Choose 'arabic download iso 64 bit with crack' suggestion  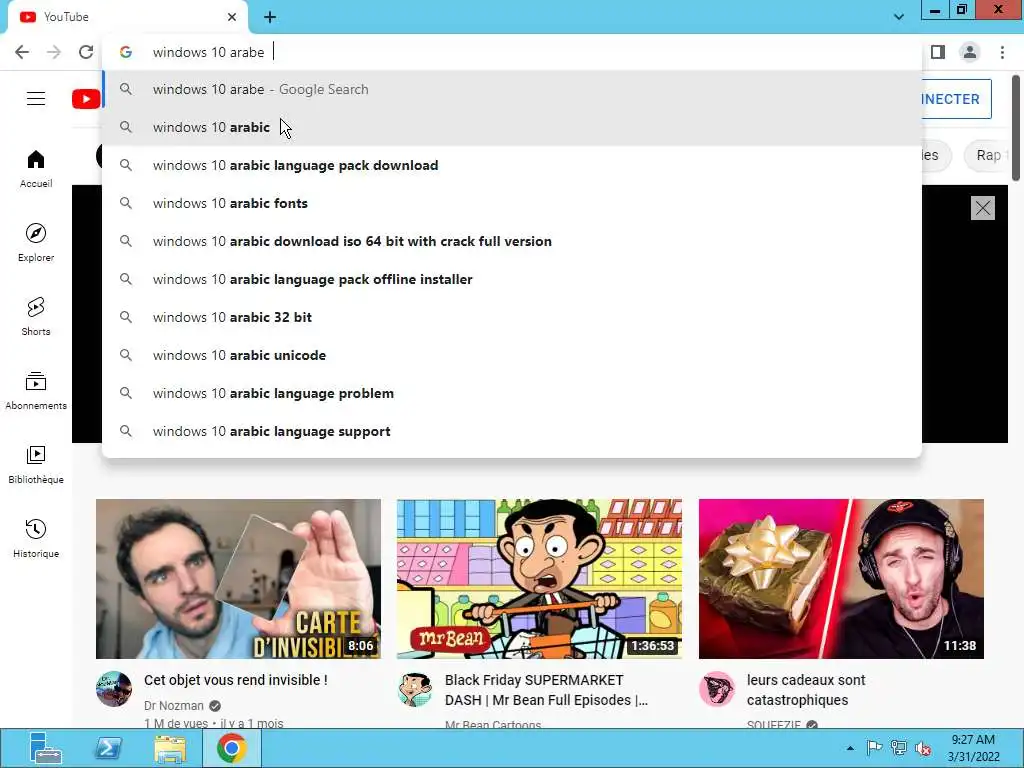(x=512, y=241)
